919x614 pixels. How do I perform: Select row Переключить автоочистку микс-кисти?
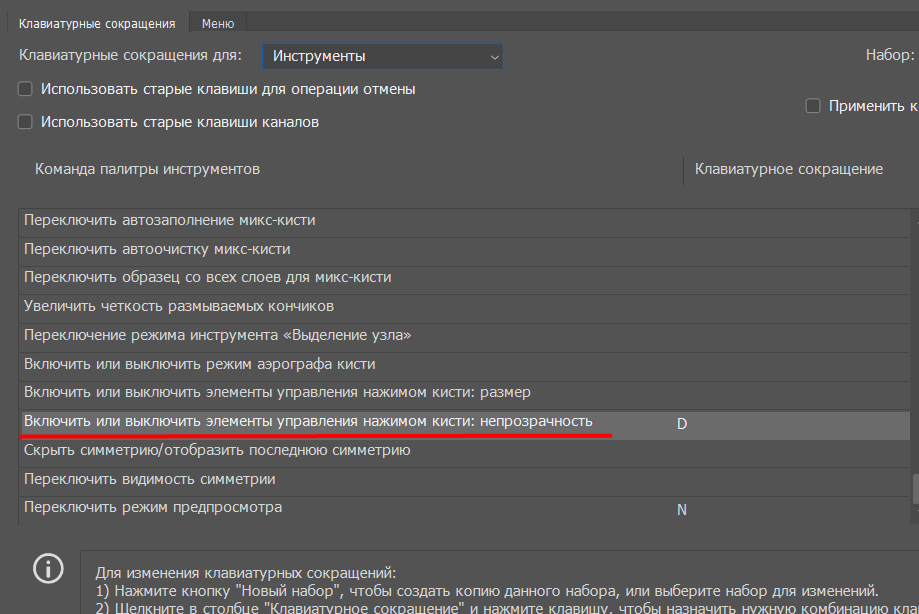click(x=464, y=252)
